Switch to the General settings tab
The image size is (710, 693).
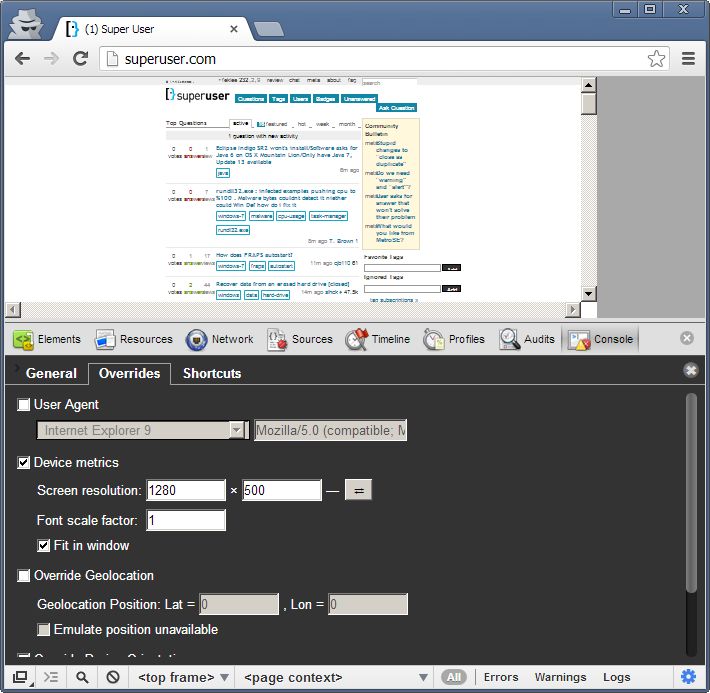51,373
